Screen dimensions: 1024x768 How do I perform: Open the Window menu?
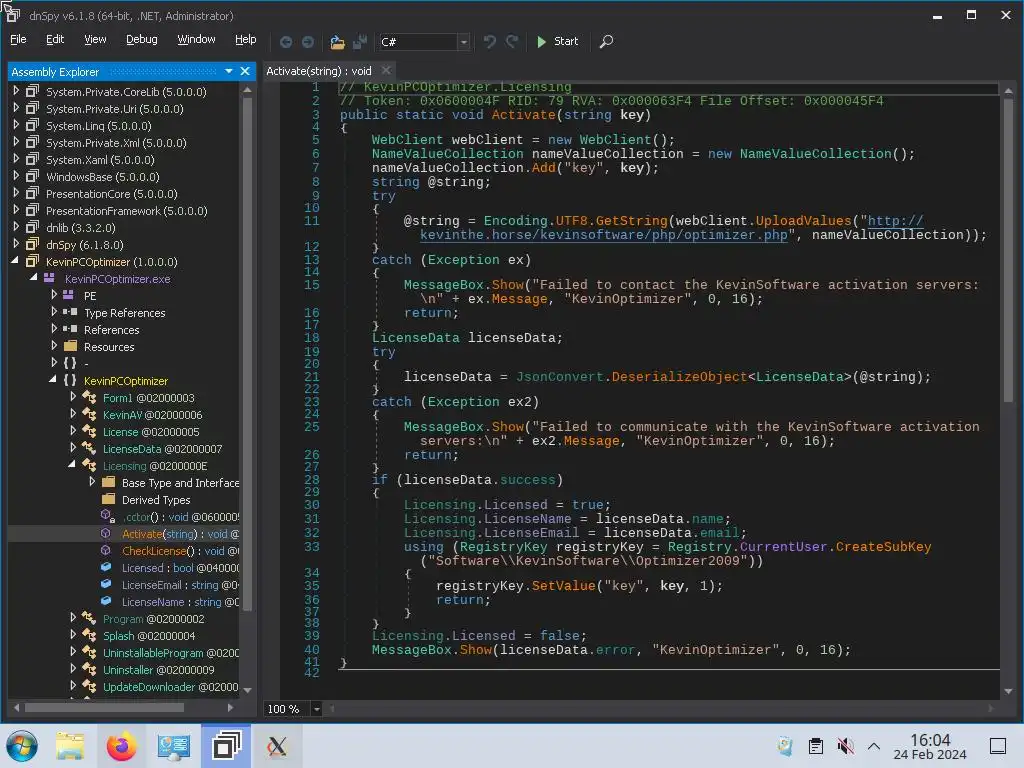click(196, 39)
